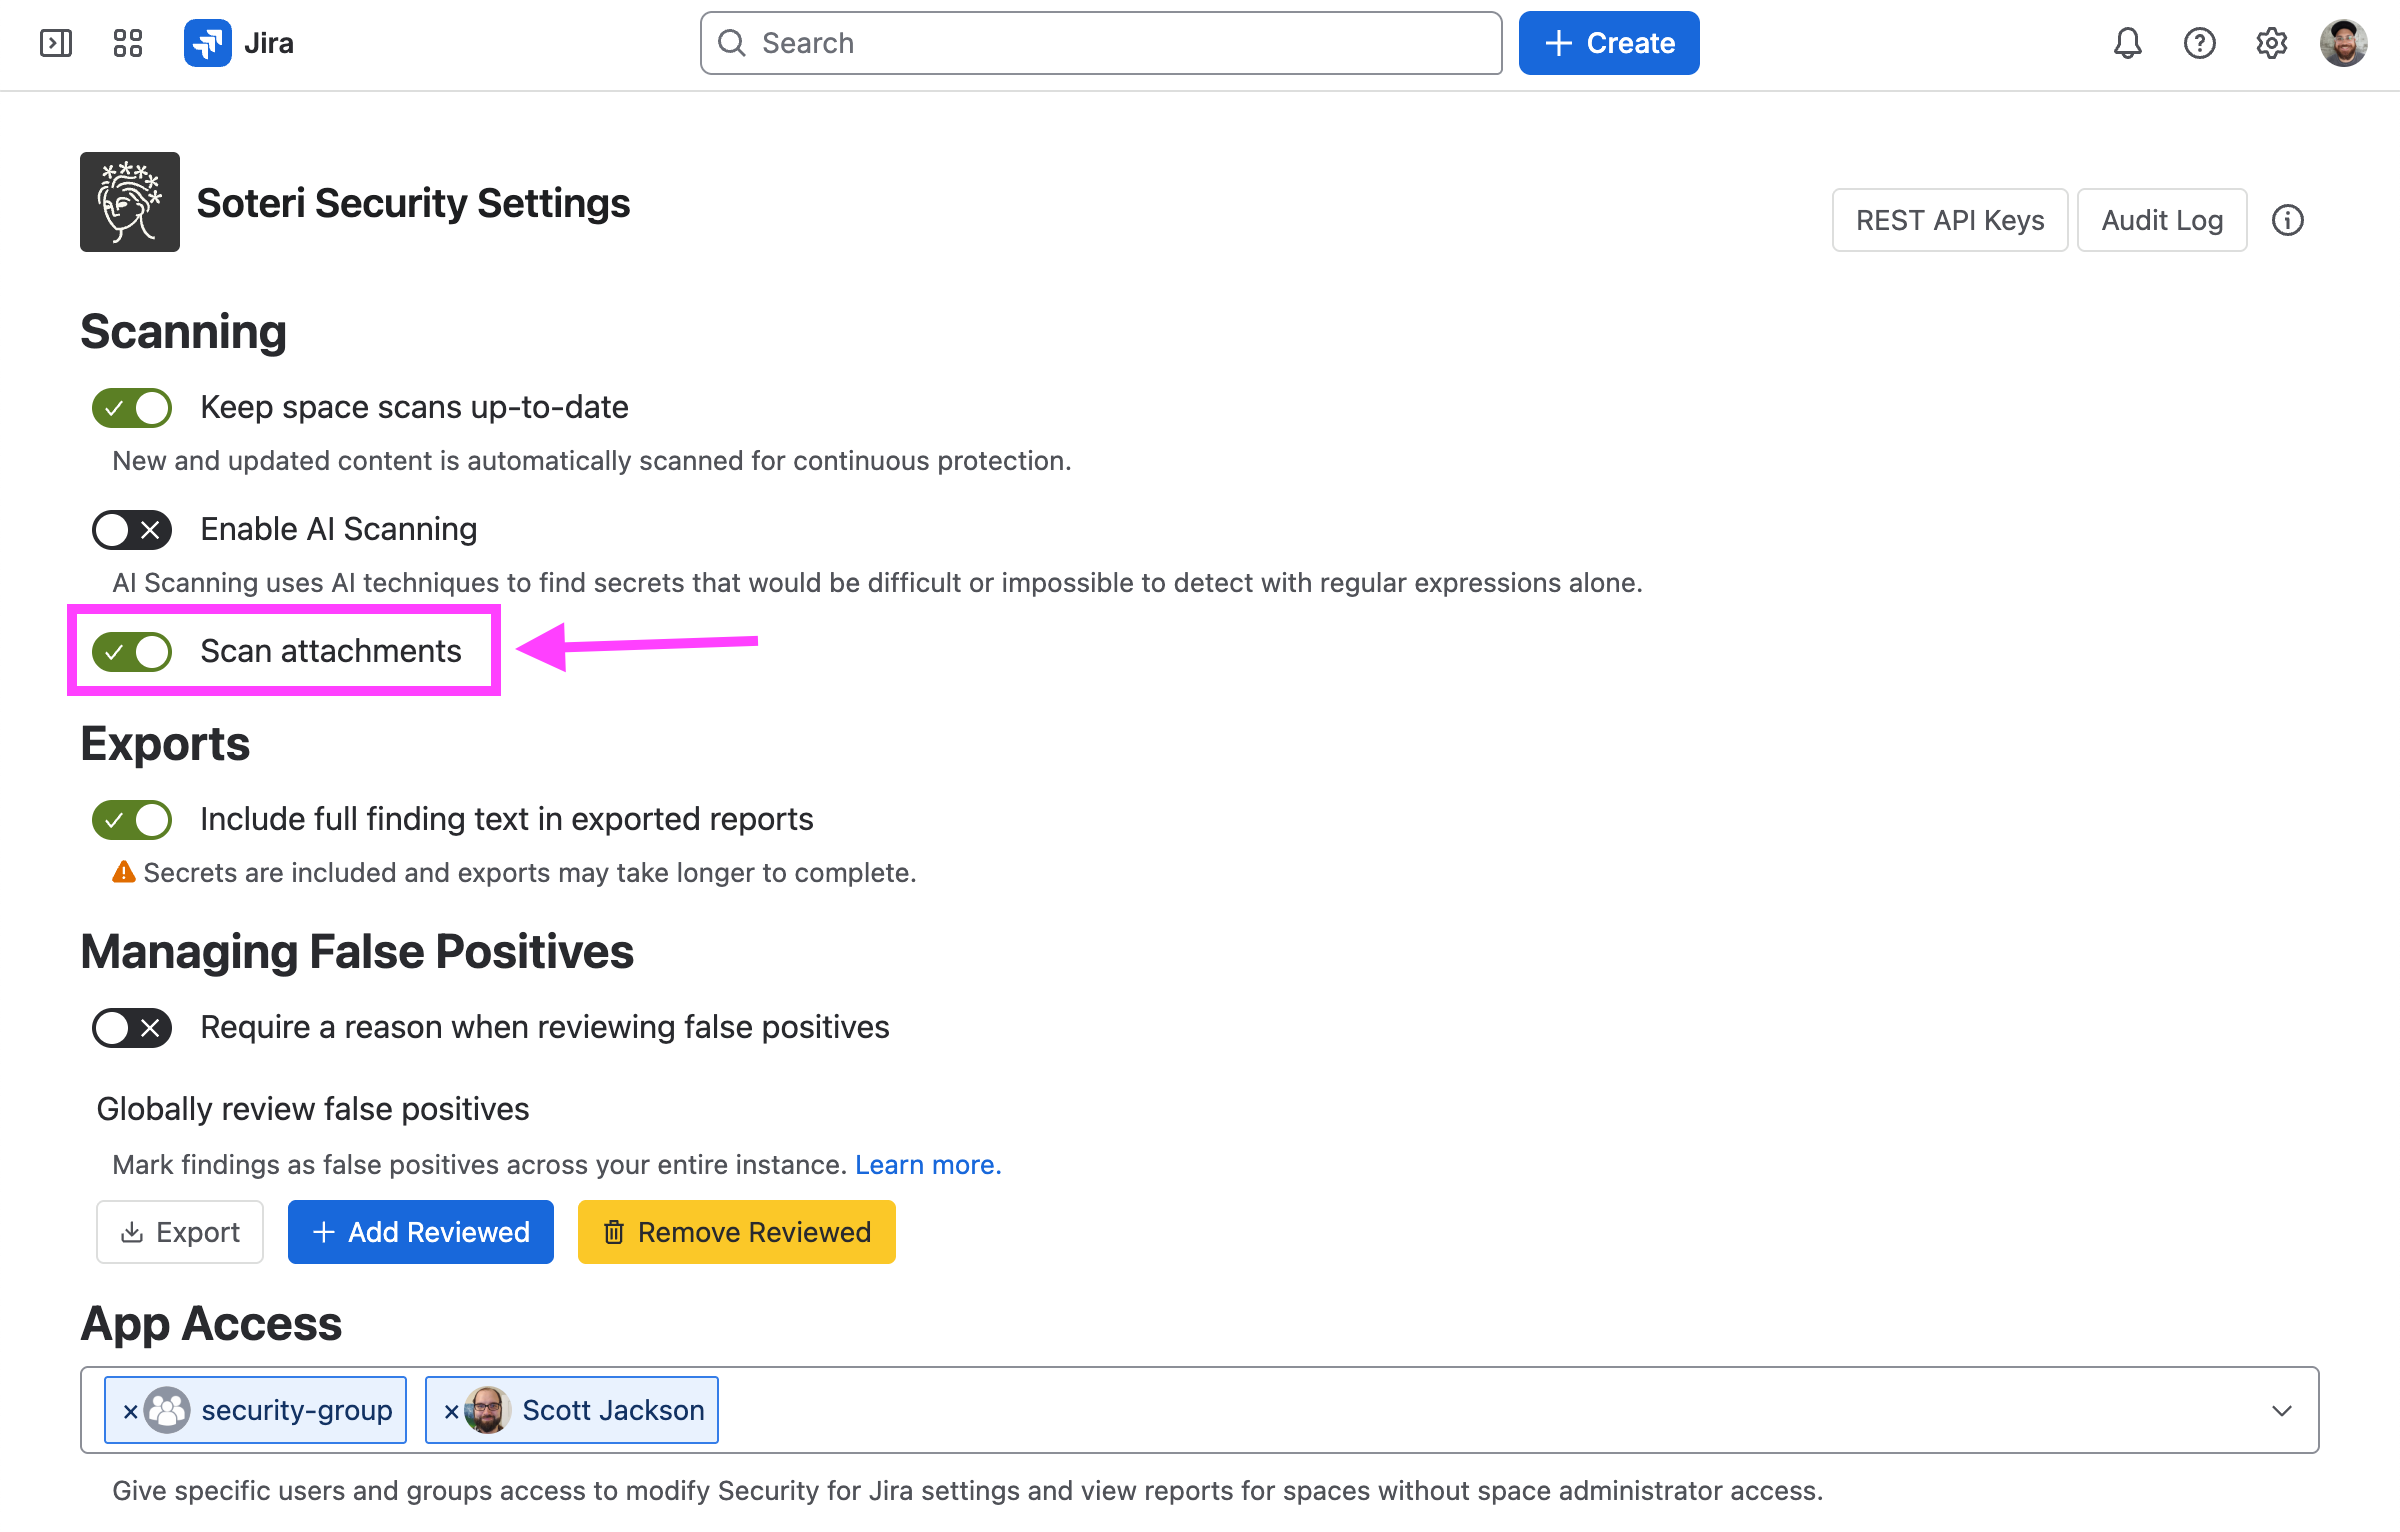Viewport: 2400px width, 1532px height.
Task: Click the Soteri Security Settings heading
Action: coord(413,203)
